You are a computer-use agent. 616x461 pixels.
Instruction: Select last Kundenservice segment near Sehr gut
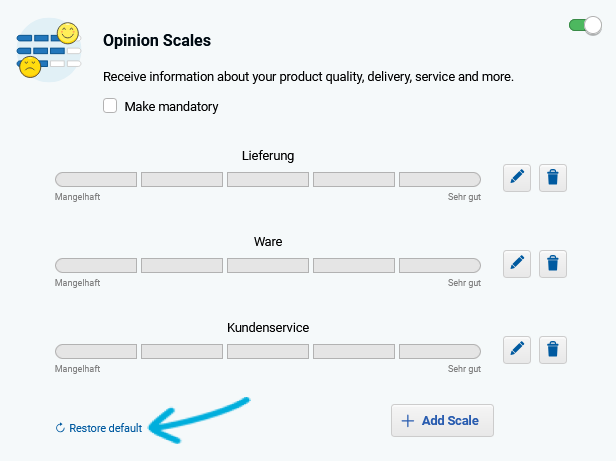tap(440, 351)
